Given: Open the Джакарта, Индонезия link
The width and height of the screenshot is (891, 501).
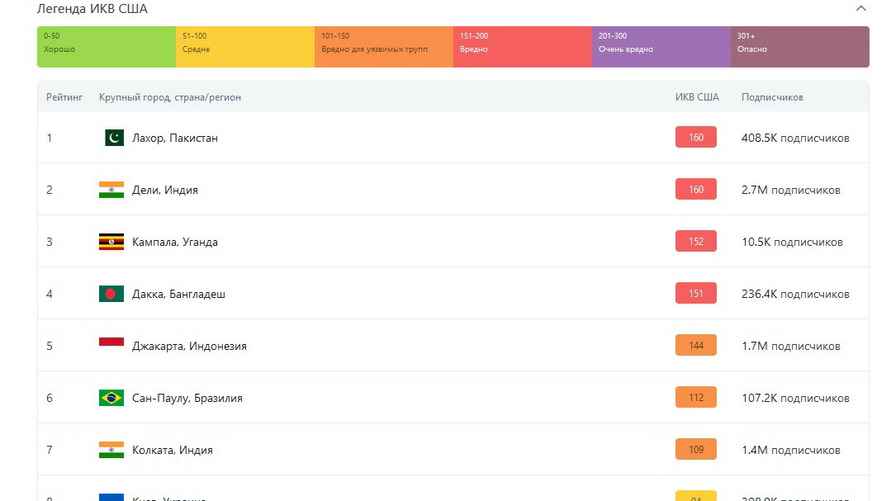Looking at the screenshot, I should tap(189, 346).
